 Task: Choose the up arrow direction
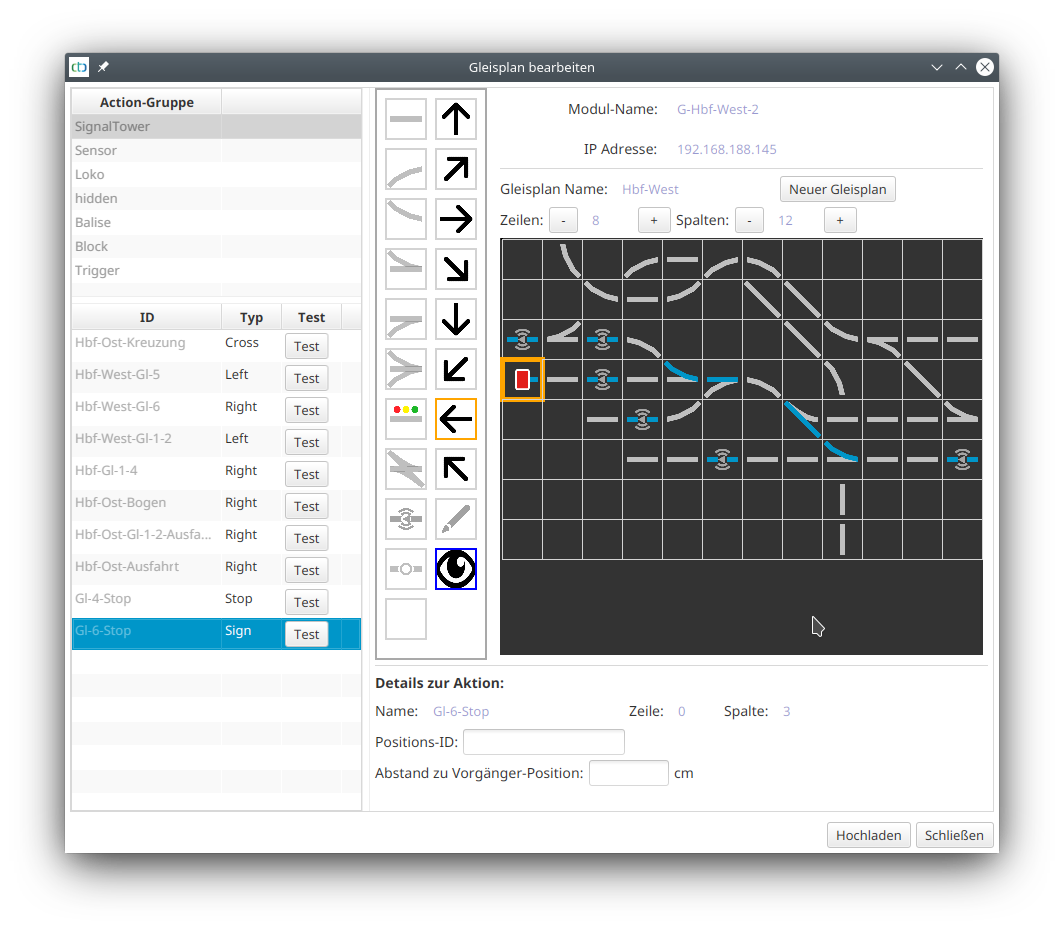[x=456, y=119]
